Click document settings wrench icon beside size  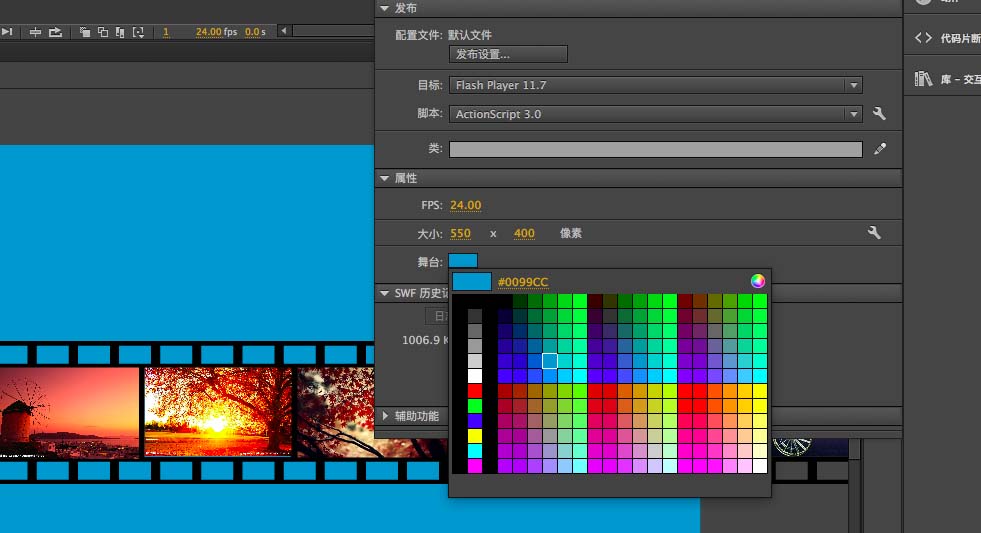874,233
